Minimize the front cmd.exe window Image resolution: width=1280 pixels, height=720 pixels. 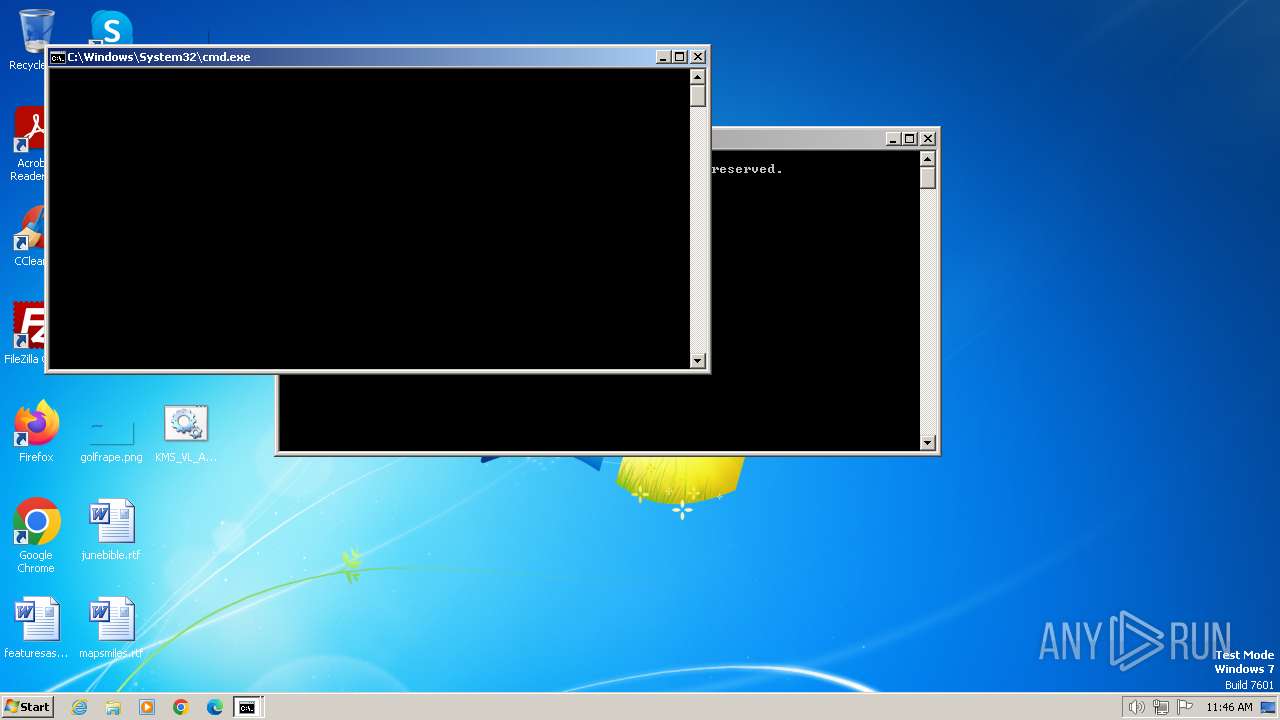tap(663, 57)
